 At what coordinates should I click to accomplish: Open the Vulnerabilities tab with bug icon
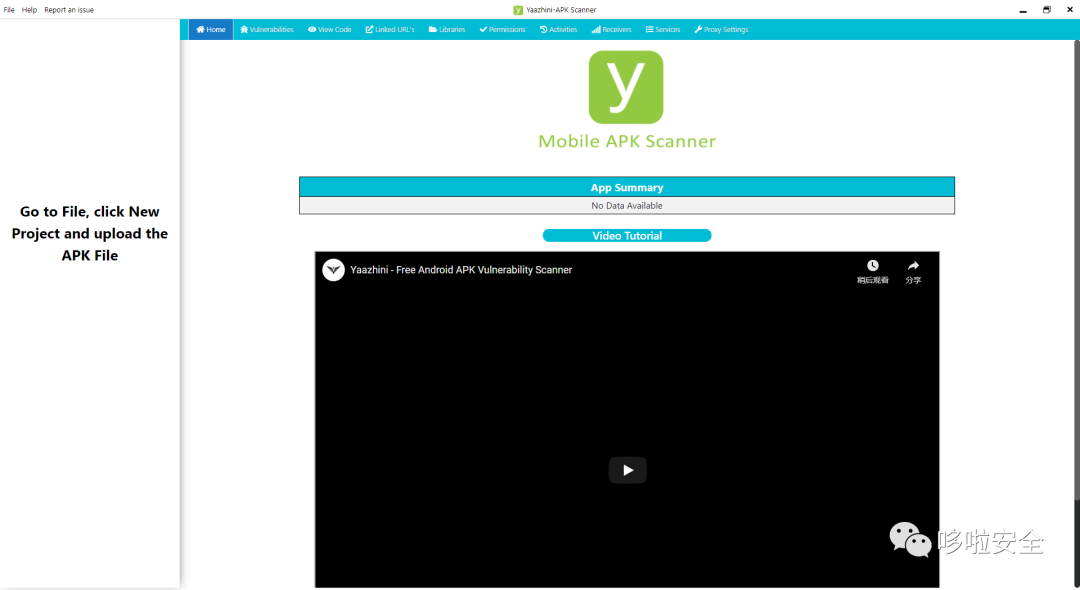point(267,30)
